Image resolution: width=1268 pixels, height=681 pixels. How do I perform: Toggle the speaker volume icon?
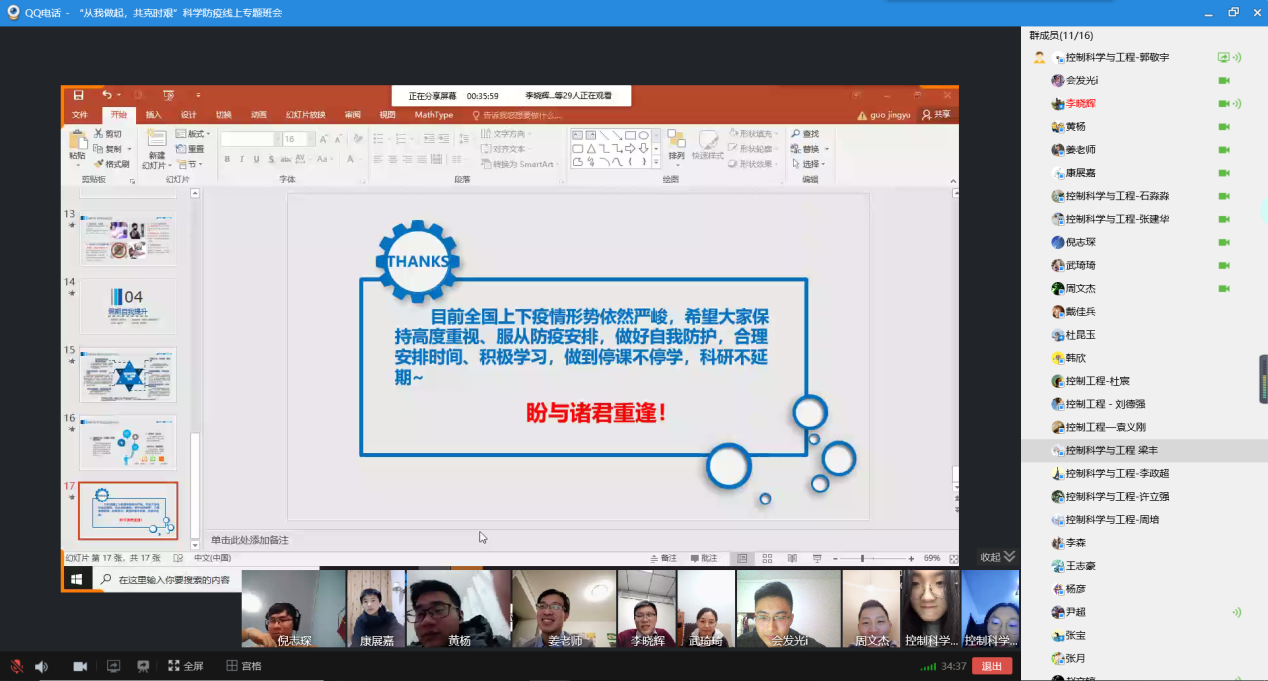click(x=41, y=666)
